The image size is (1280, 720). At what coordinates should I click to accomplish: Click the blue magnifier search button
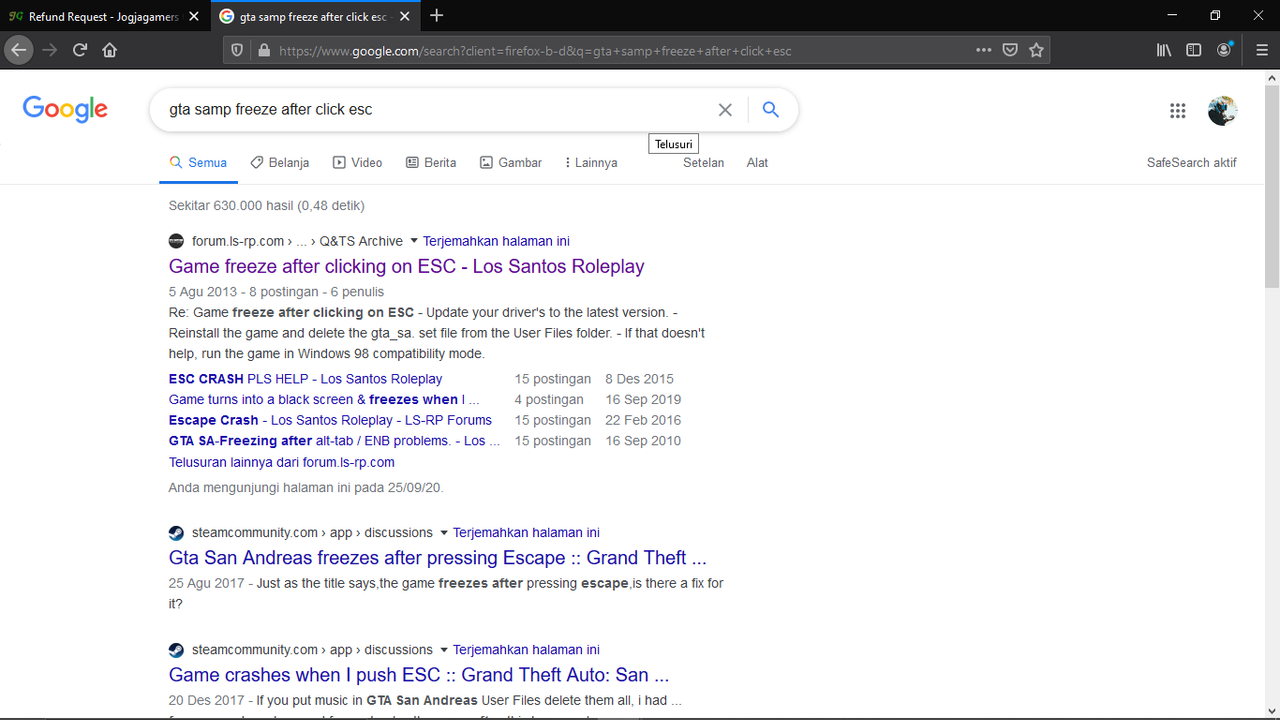pos(770,110)
